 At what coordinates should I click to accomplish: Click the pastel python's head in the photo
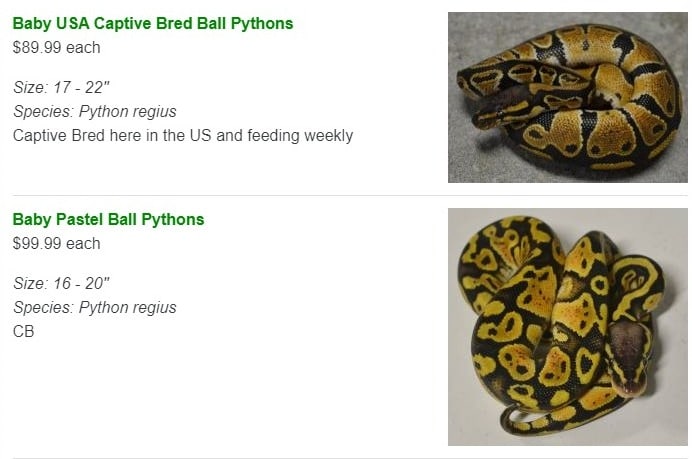tap(629, 357)
